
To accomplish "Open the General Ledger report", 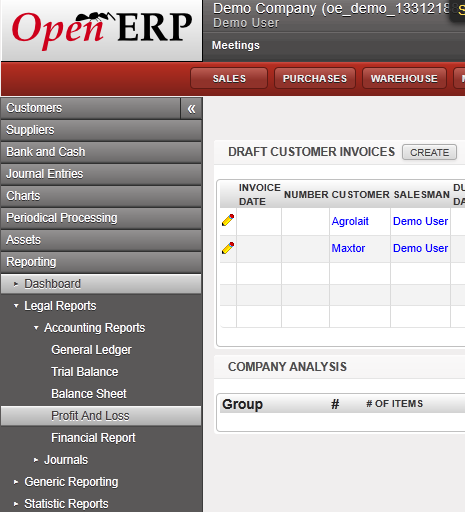I will pyautogui.click(x=91, y=350).
